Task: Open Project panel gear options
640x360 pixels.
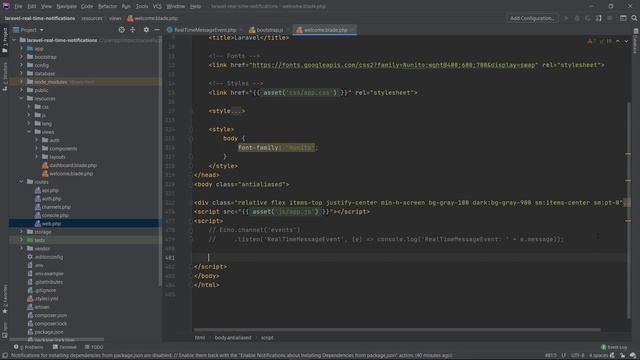Action: [x=146, y=30]
